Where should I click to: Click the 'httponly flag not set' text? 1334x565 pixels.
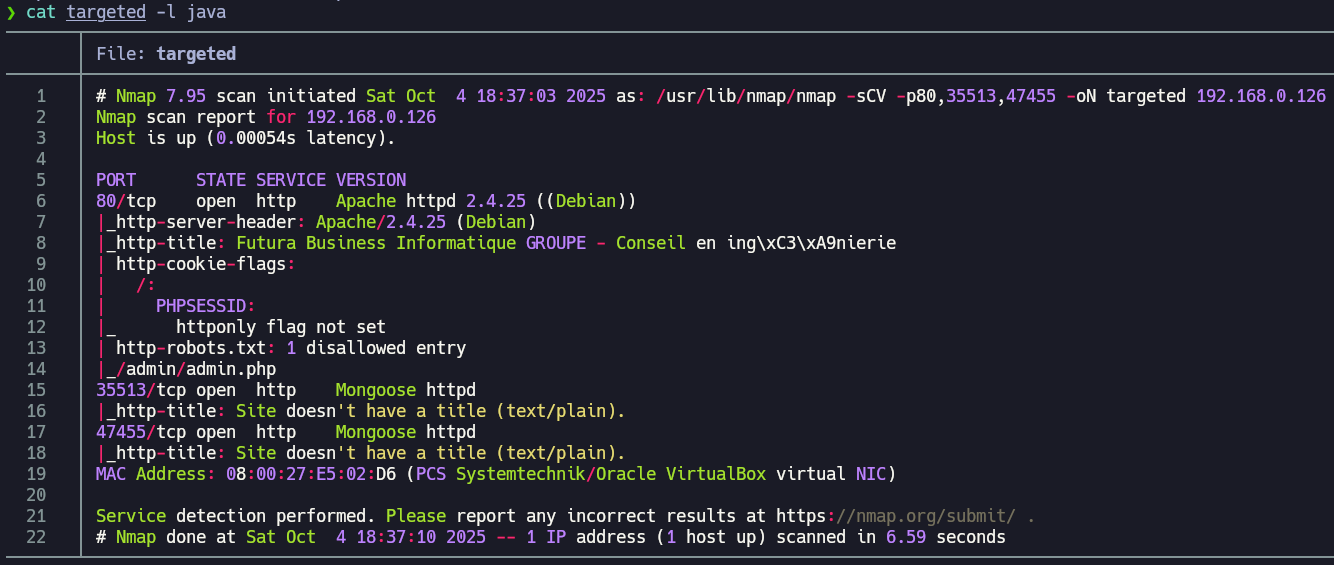[280, 327]
